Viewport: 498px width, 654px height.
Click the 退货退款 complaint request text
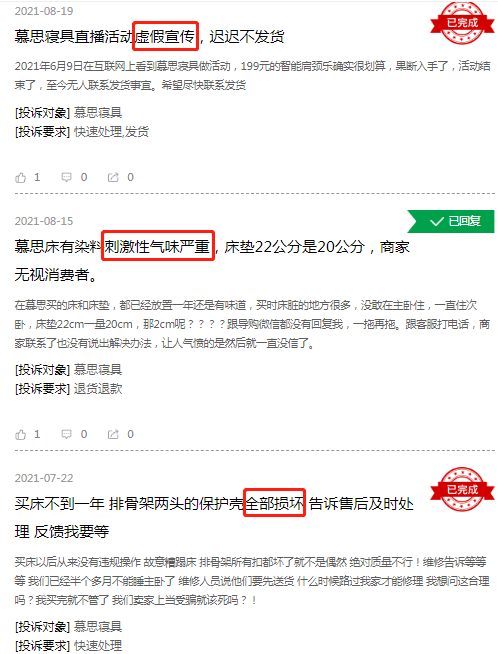(98, 389)
